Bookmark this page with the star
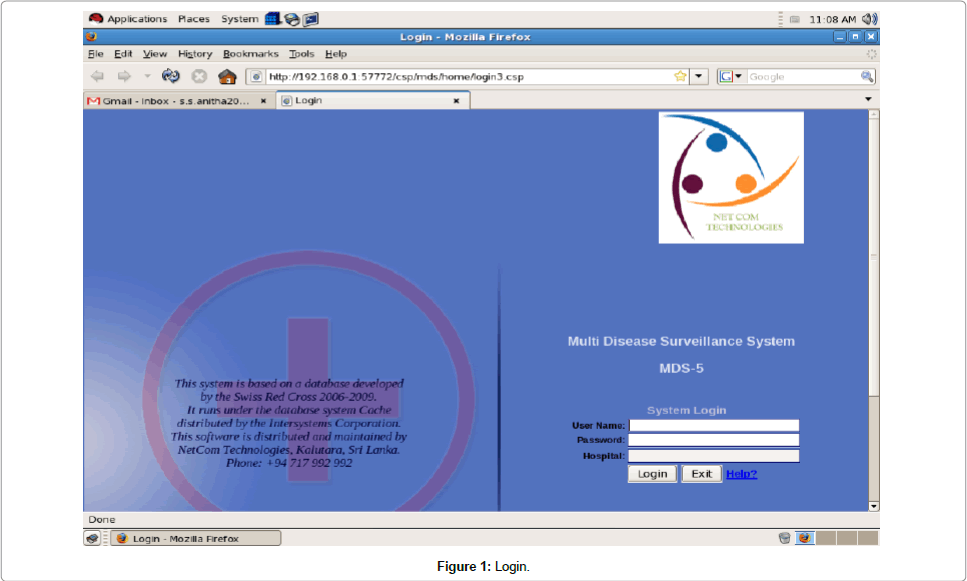The width and height of the screenshot is (967, 581). 680,76
